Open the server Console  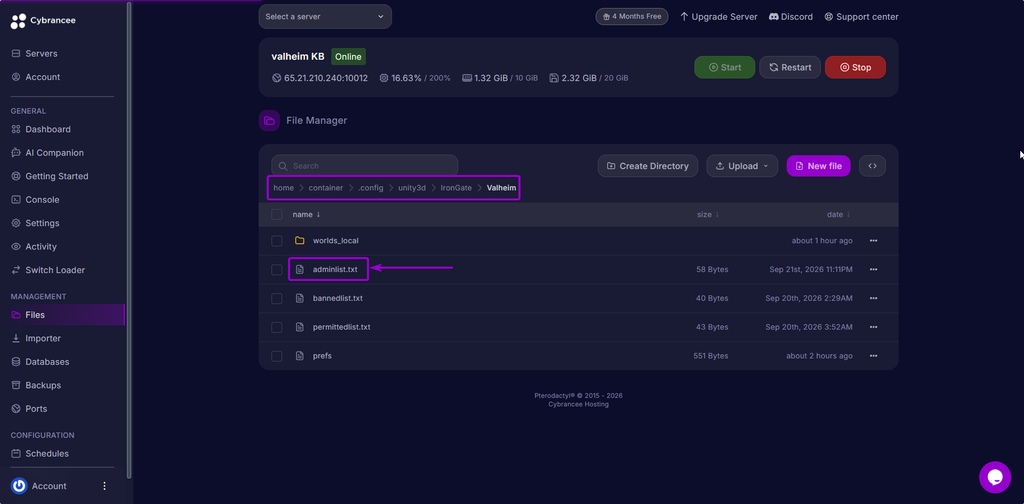42,200
